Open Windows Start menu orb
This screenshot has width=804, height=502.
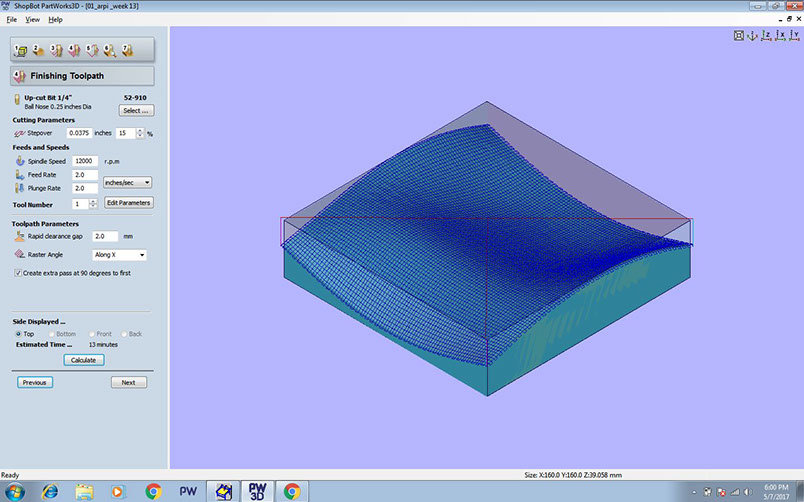tap(14, 491)
